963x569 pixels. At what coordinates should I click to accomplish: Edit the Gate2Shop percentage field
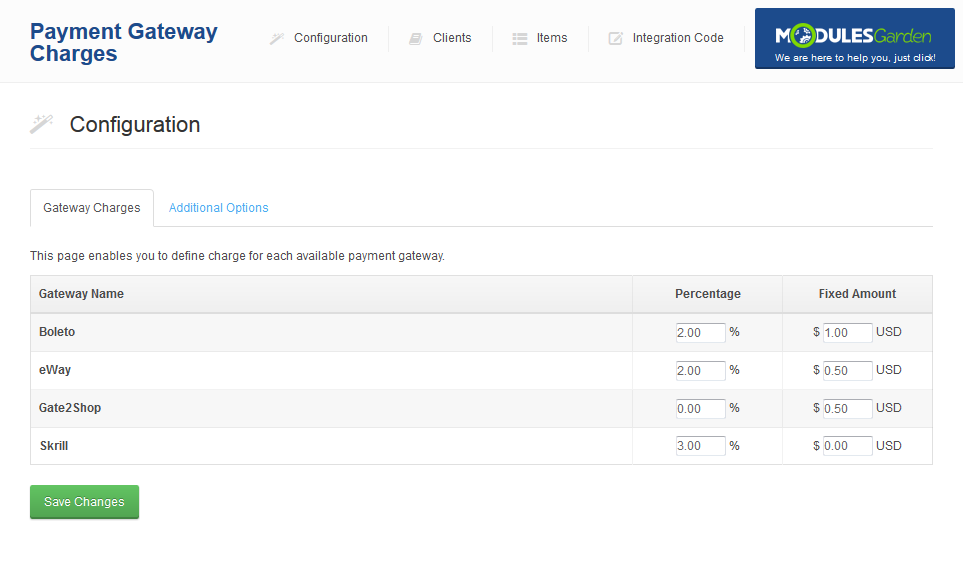(700, 409)
